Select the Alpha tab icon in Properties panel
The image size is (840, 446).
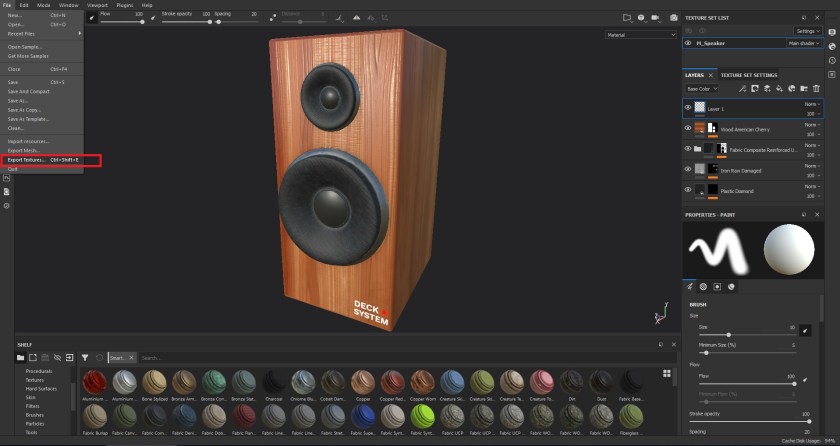point(703,286)
